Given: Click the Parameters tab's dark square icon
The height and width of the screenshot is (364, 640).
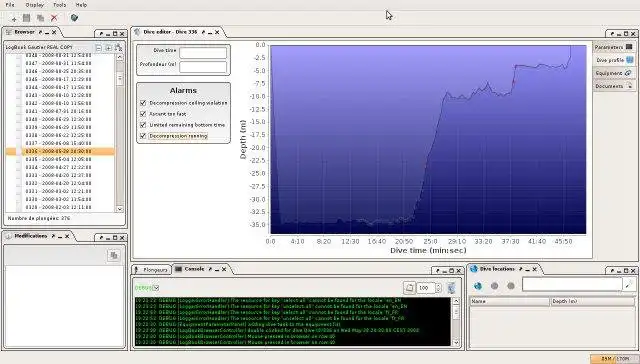Looking at the screenshot, I should [629, 47].
